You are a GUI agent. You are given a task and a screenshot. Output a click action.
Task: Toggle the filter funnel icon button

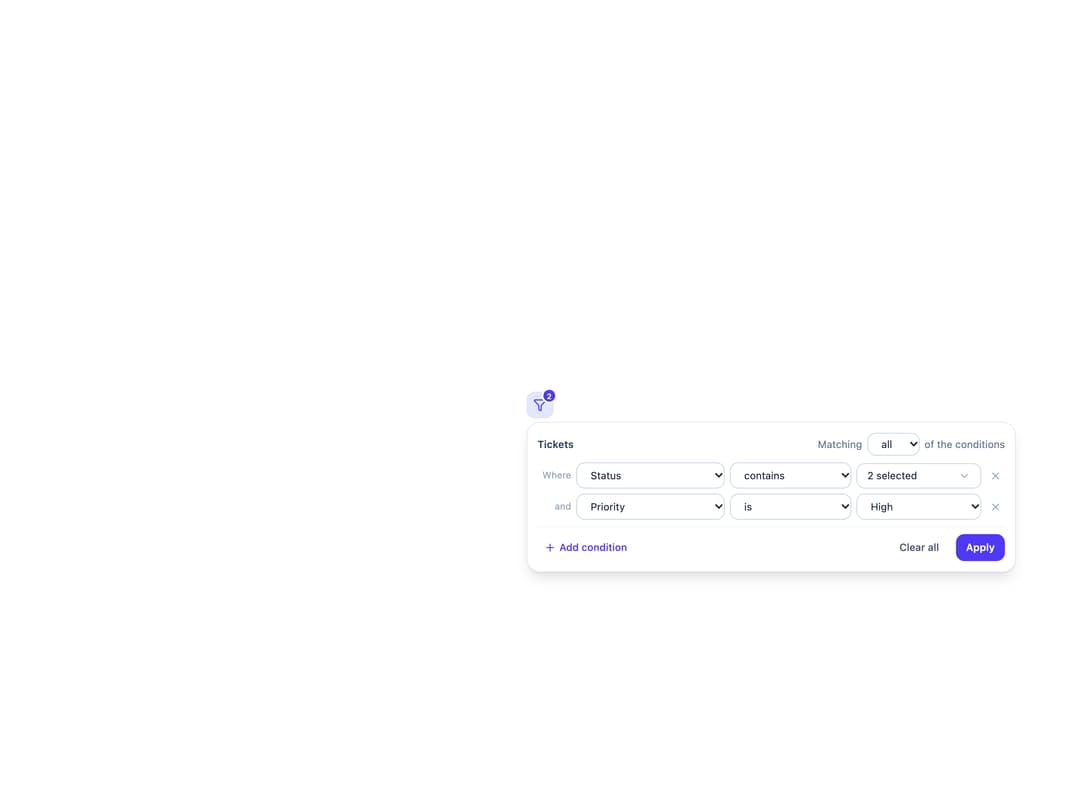(x=539, y=405)
